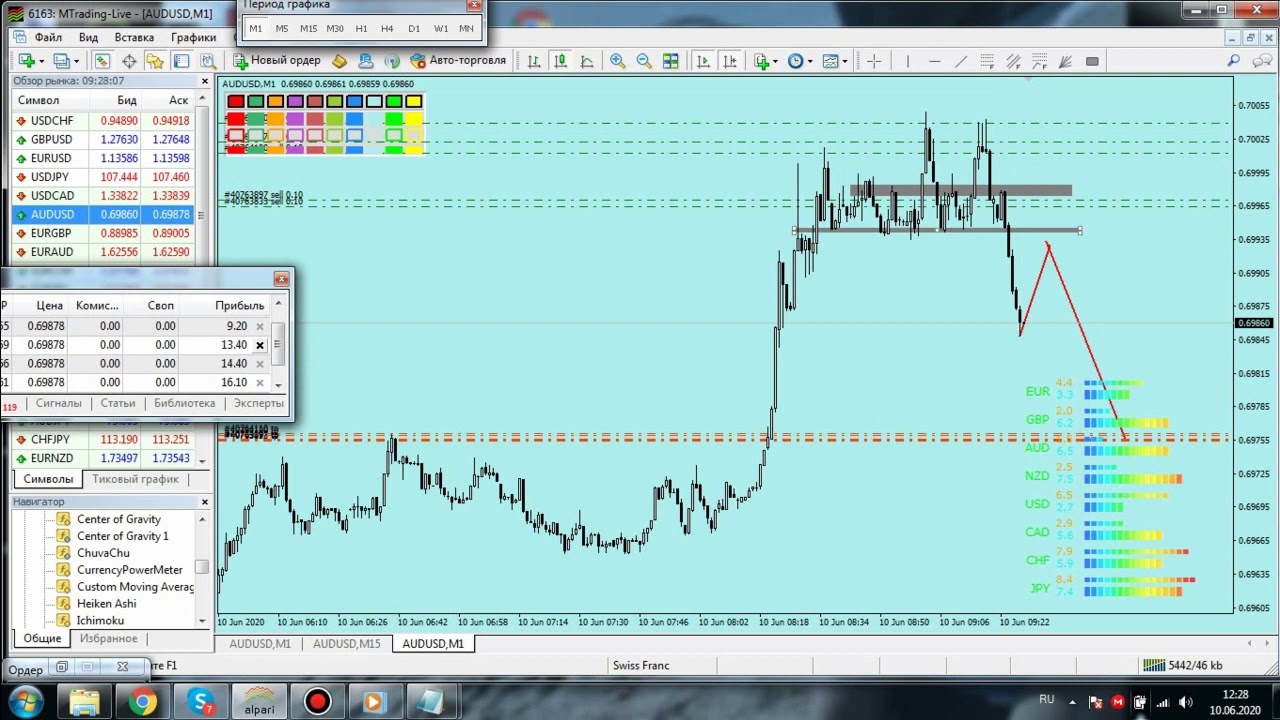This screenshot has height=720, width=1280.
Task: Open the templates dropdown
Action: pyautogui.click(x=834, y=61)
